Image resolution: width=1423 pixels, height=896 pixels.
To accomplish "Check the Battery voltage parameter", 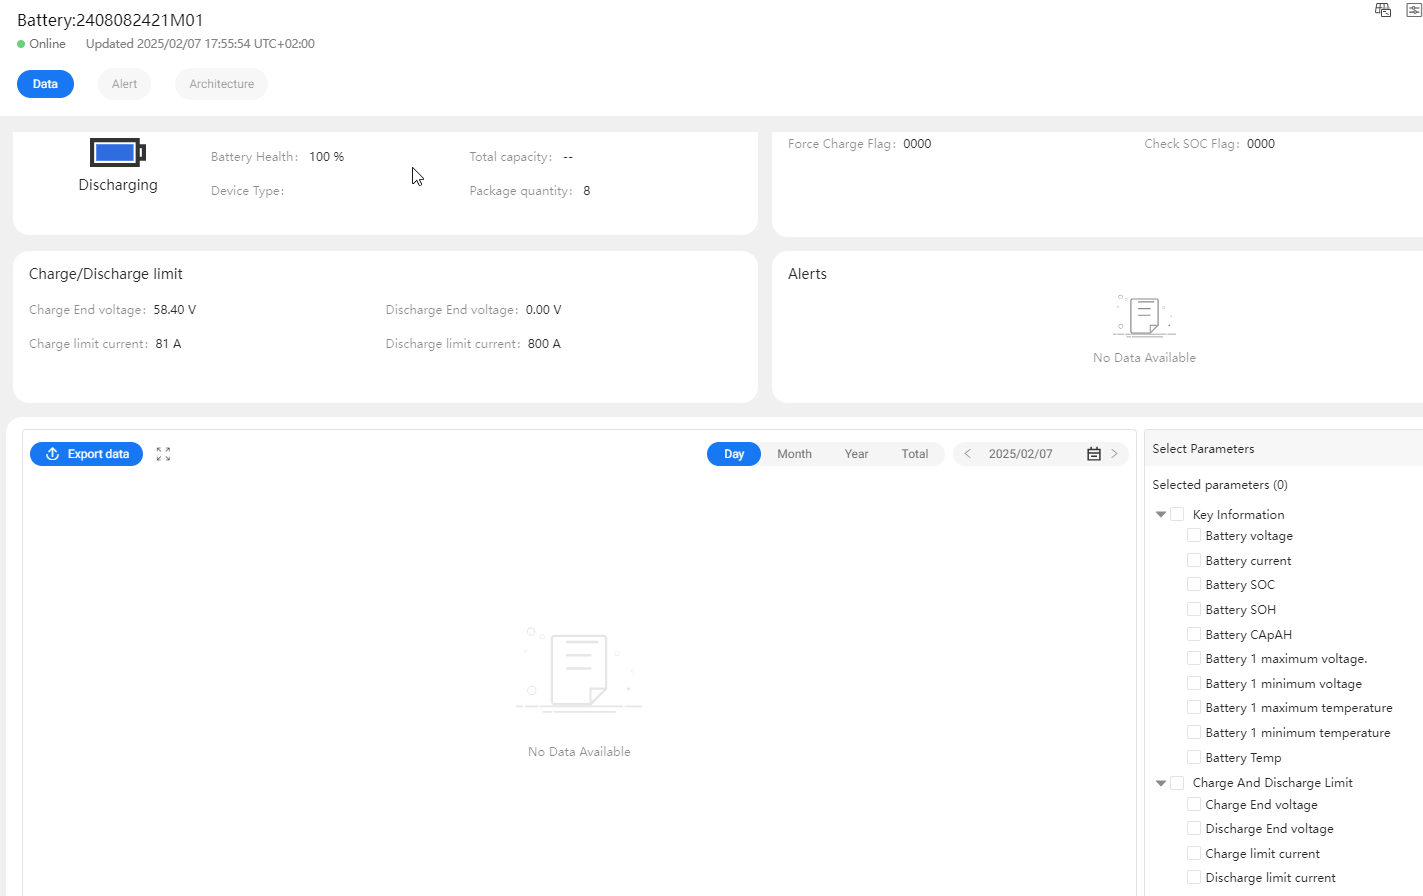I will click(1193, 535).
